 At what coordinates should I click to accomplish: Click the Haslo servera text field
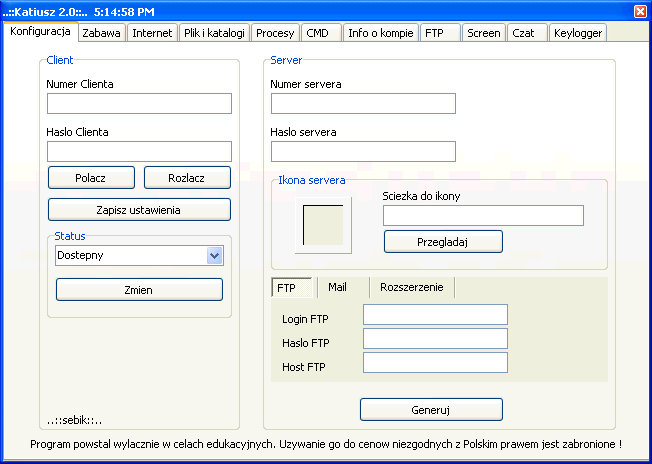[x=363, y=151]
